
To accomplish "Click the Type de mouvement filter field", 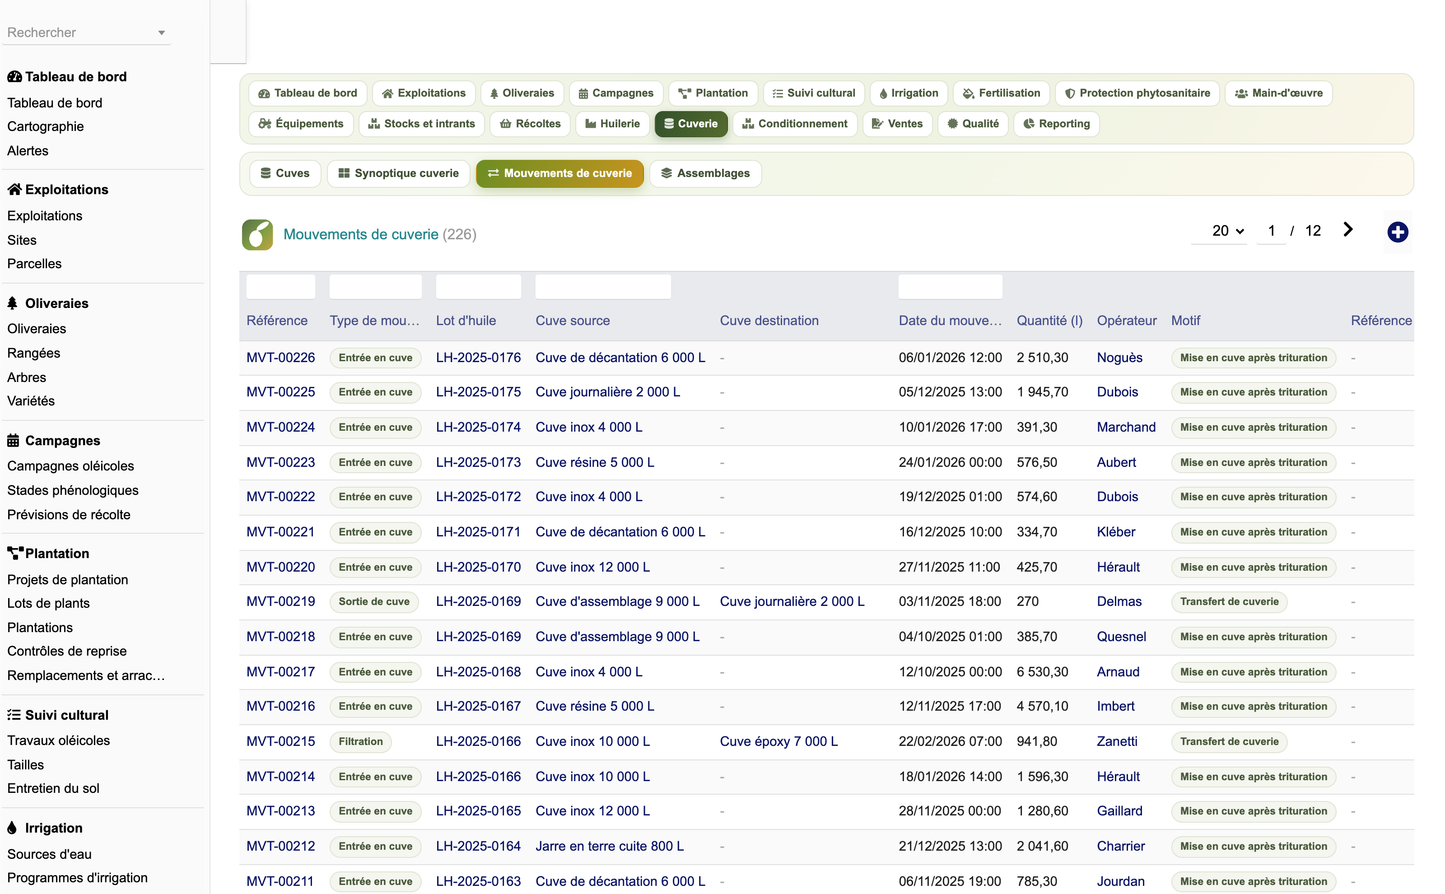I will [376, 287].
